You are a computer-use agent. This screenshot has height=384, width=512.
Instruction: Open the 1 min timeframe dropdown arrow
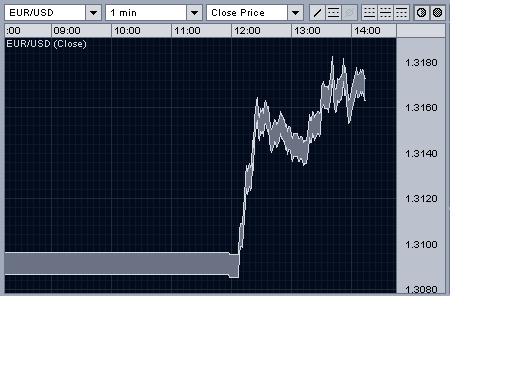pos(194,13)
